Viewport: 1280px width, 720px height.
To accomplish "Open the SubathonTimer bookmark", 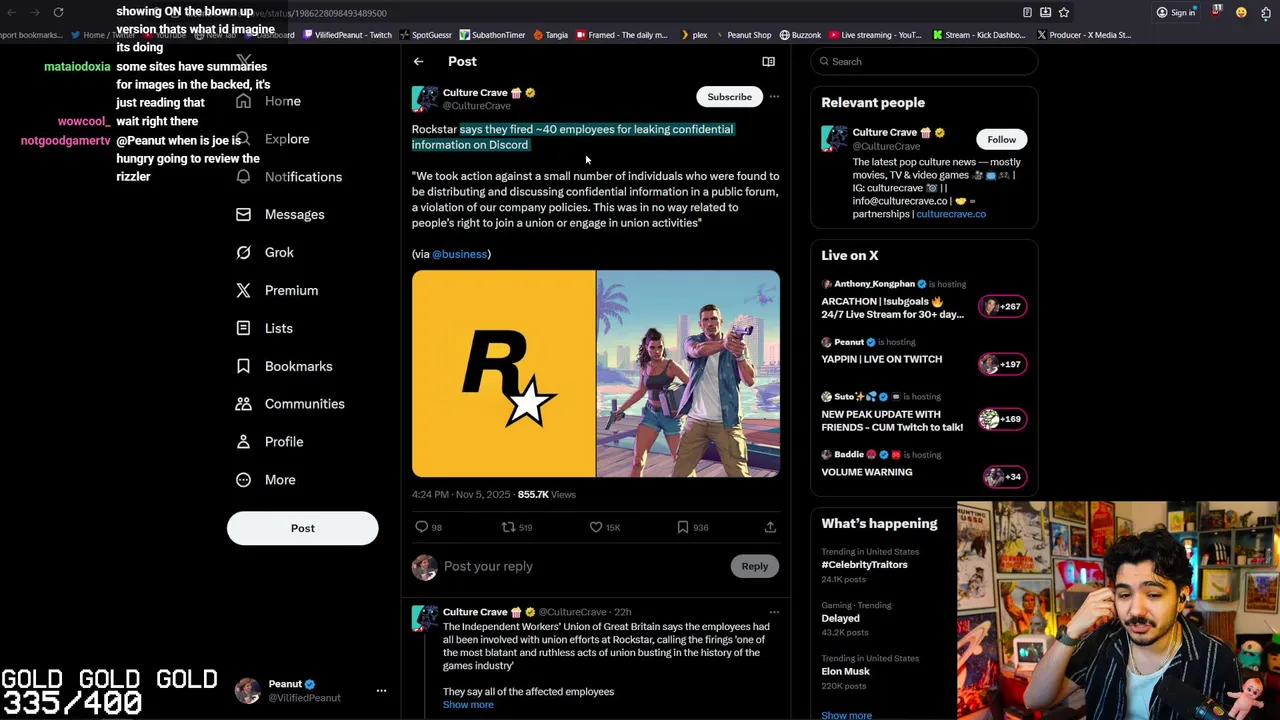I will pyautogui.click(x=492, y=35).
